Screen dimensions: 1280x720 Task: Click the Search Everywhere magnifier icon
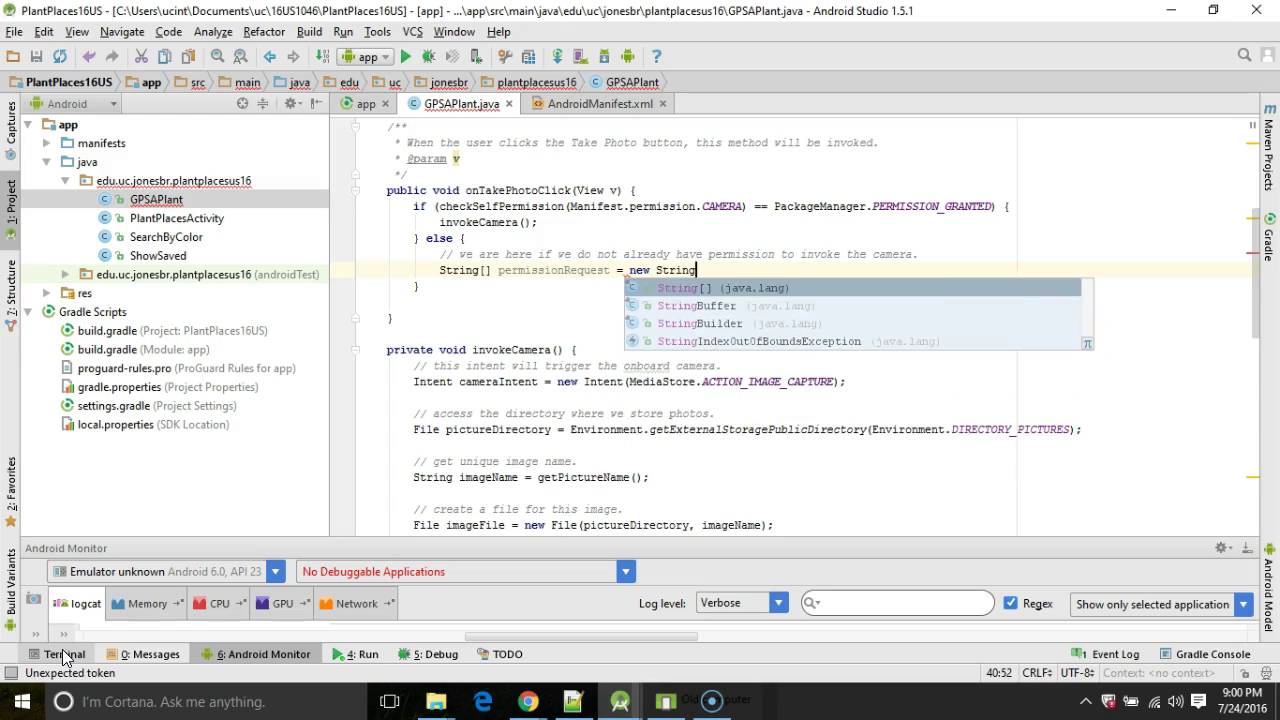click(1244, 56)
